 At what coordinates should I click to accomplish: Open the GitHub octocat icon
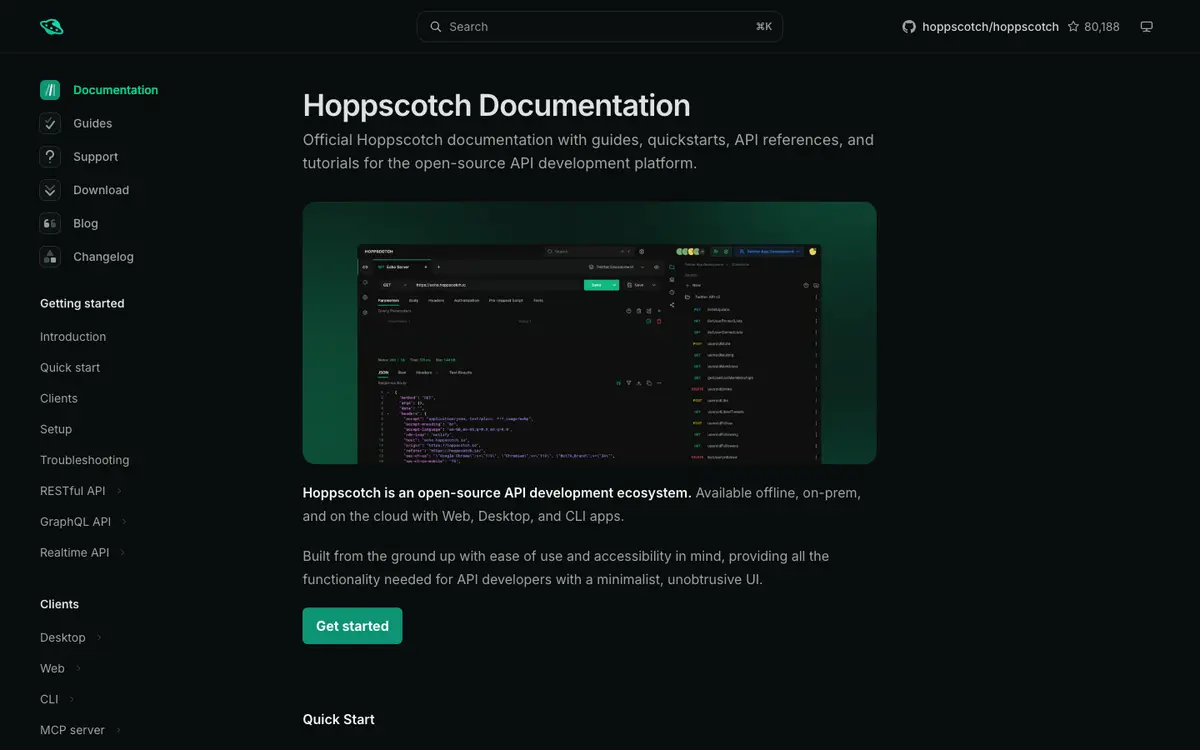click(x=909, y=27)
